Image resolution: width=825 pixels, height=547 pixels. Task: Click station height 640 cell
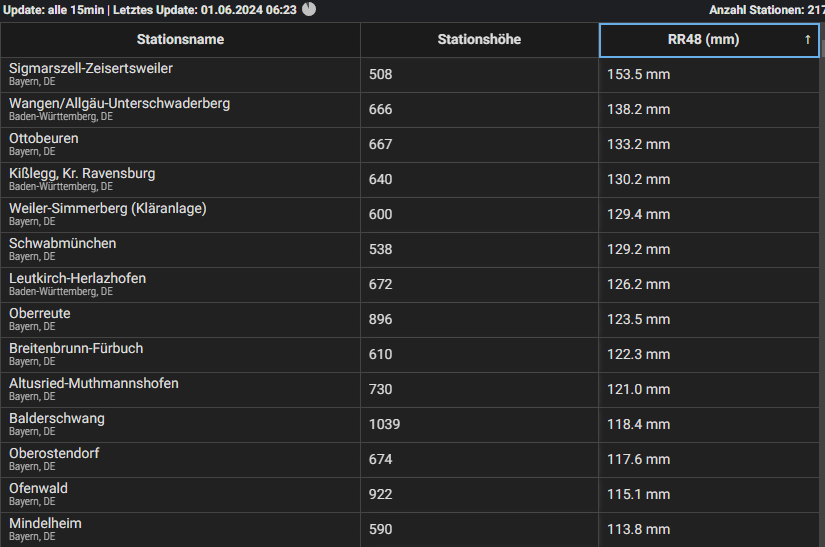479,179
